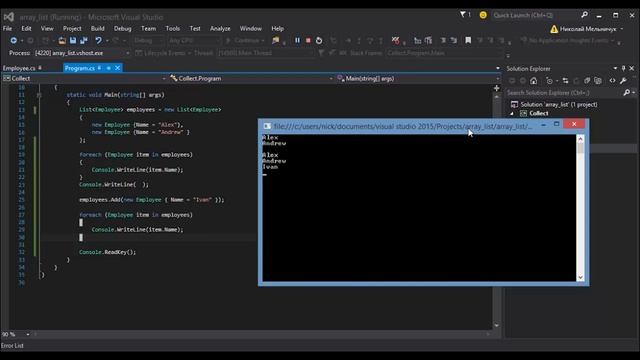Viewport: 640px width, 360px height.
Task: Open the Collect project navigation dropdown
Action: point(84,78)
